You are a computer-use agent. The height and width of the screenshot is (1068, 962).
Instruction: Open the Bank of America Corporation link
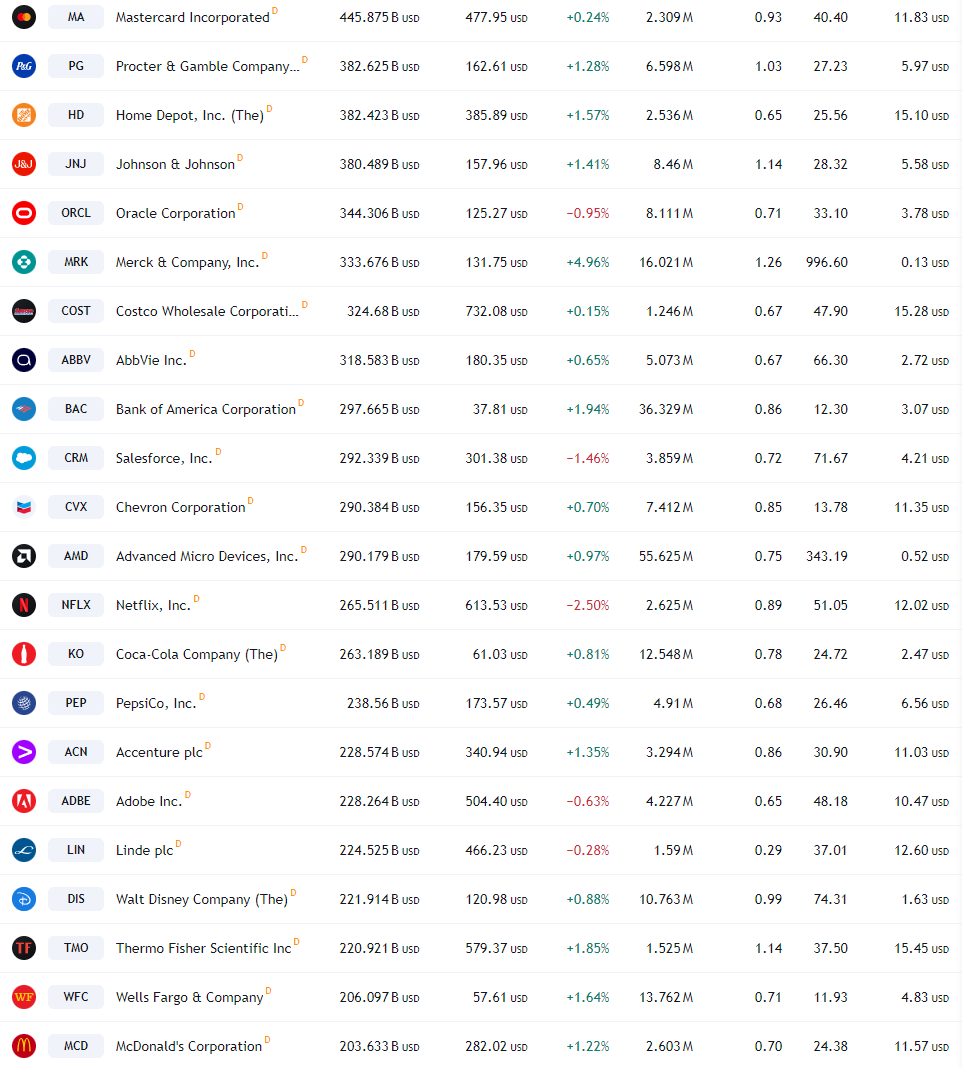point(206,409)
